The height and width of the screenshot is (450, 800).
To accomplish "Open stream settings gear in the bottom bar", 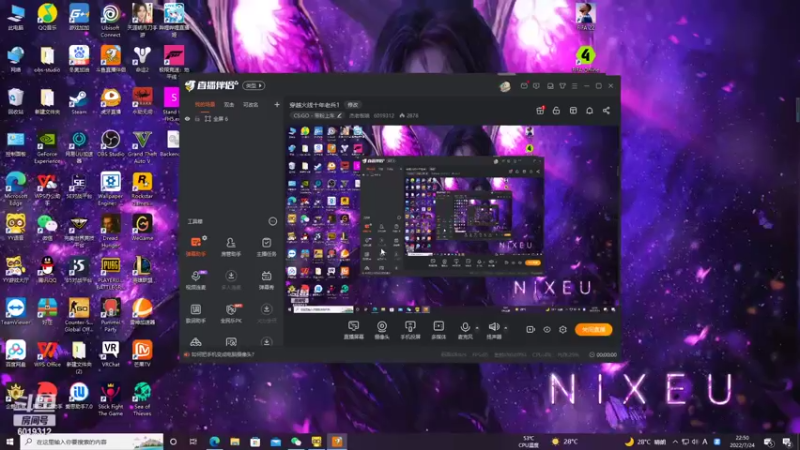I will click(563, 330).
